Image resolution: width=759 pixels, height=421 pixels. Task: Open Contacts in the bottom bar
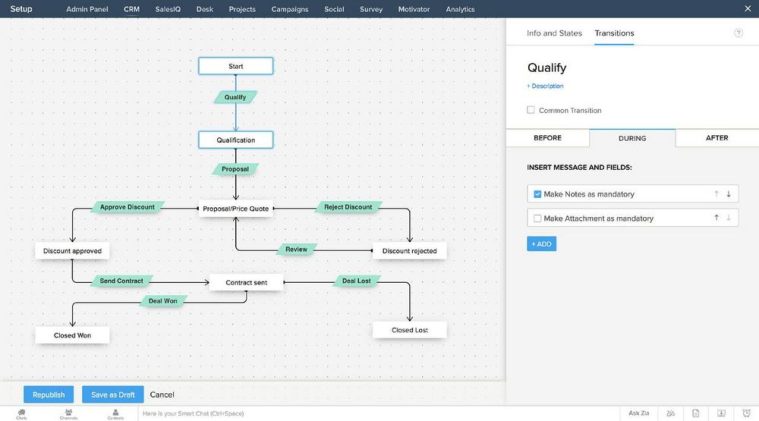[x=115, y=413]
